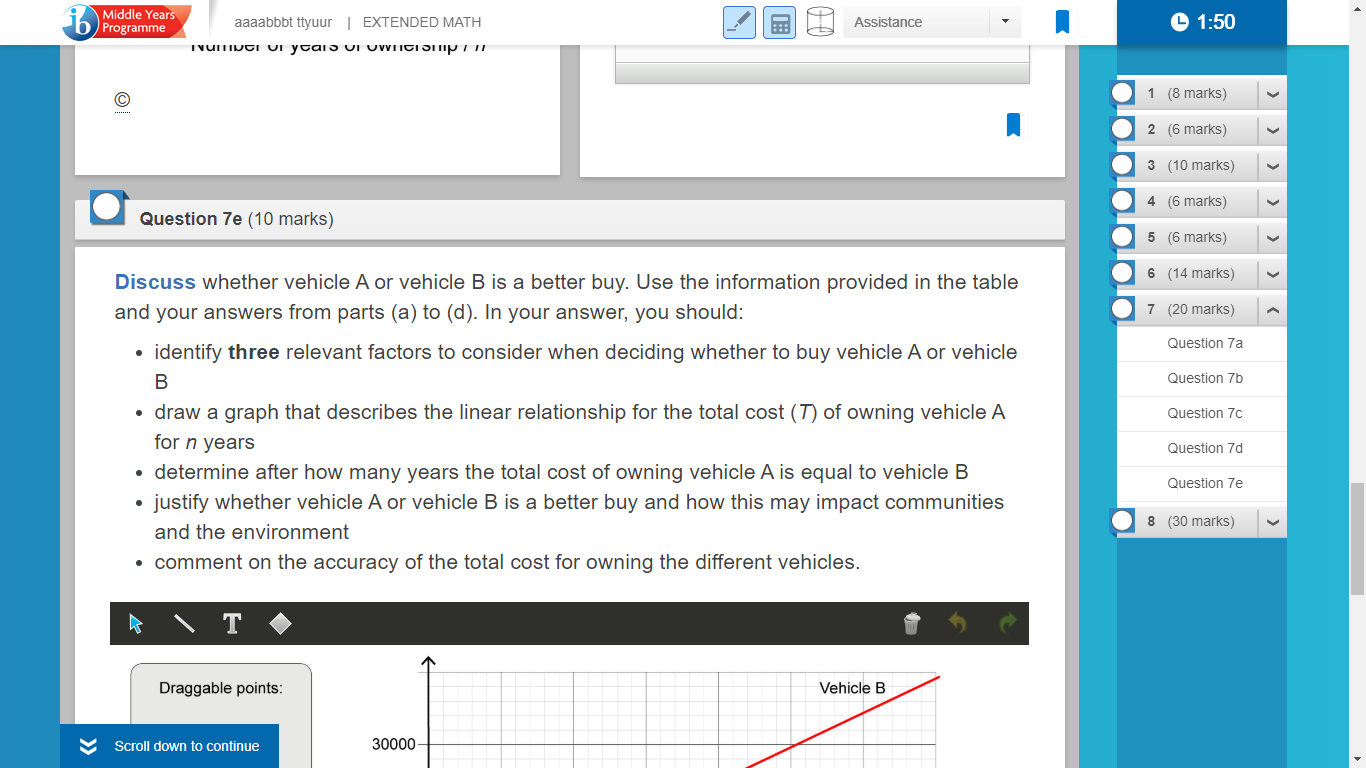This screenshot has height=768, width=1366.
Task: Click the 30000 axis label
Action: click(393, 745)
